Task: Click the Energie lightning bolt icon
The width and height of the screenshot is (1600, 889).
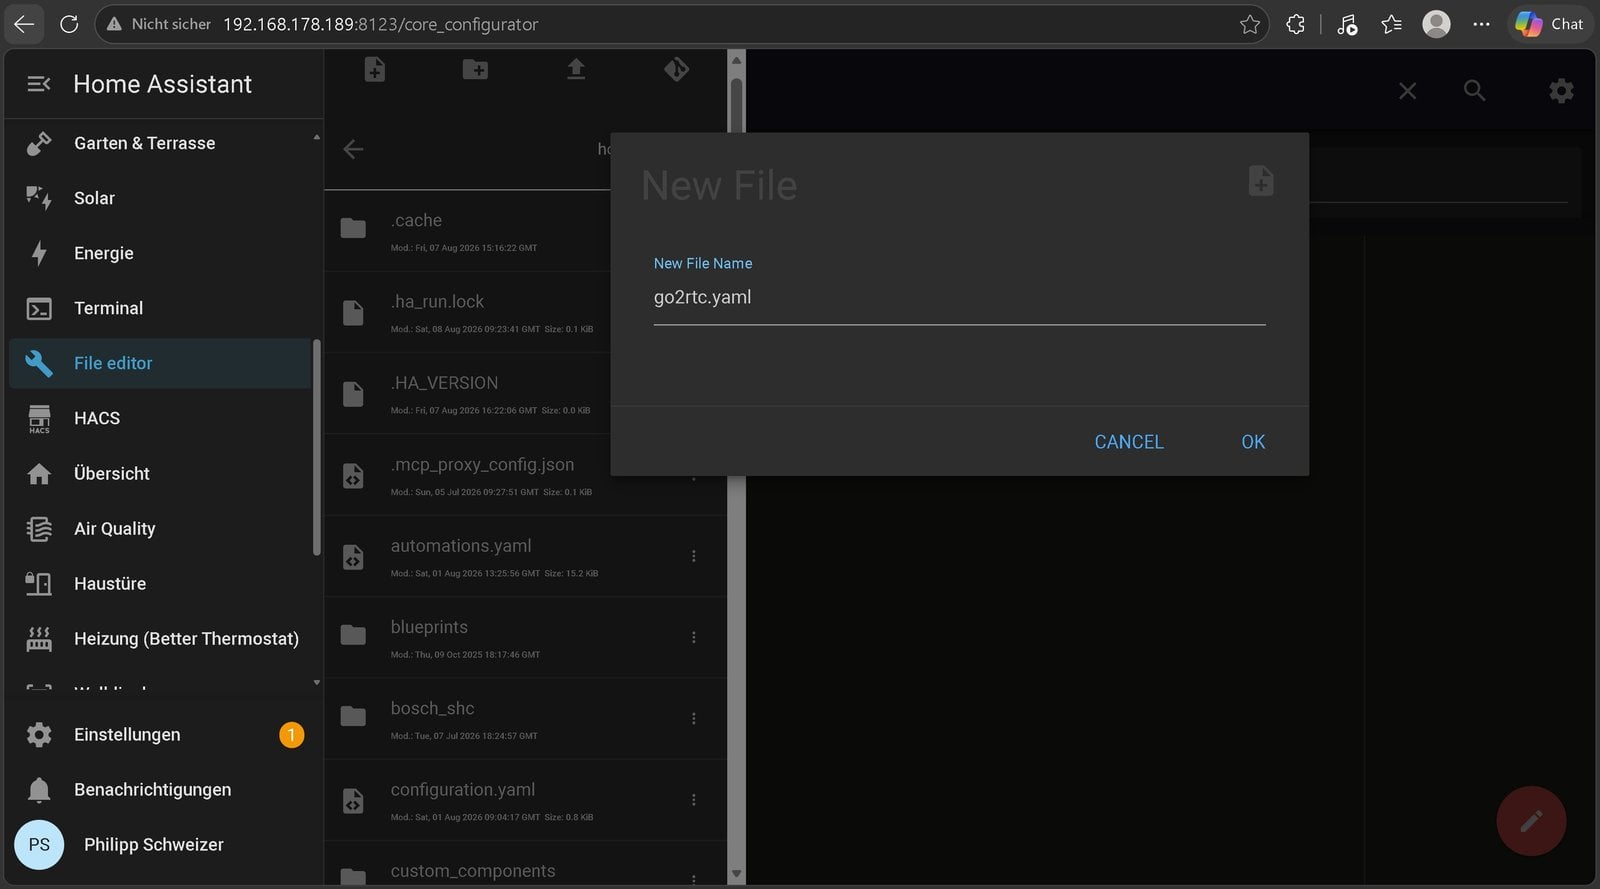Action: 39,253
